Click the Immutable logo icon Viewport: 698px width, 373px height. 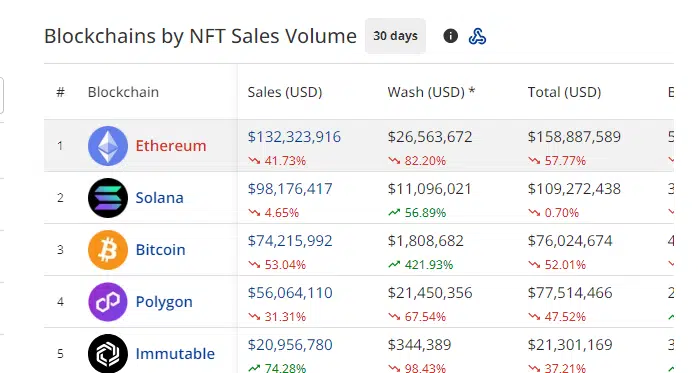pyautogui.click(x=108, y=353)
